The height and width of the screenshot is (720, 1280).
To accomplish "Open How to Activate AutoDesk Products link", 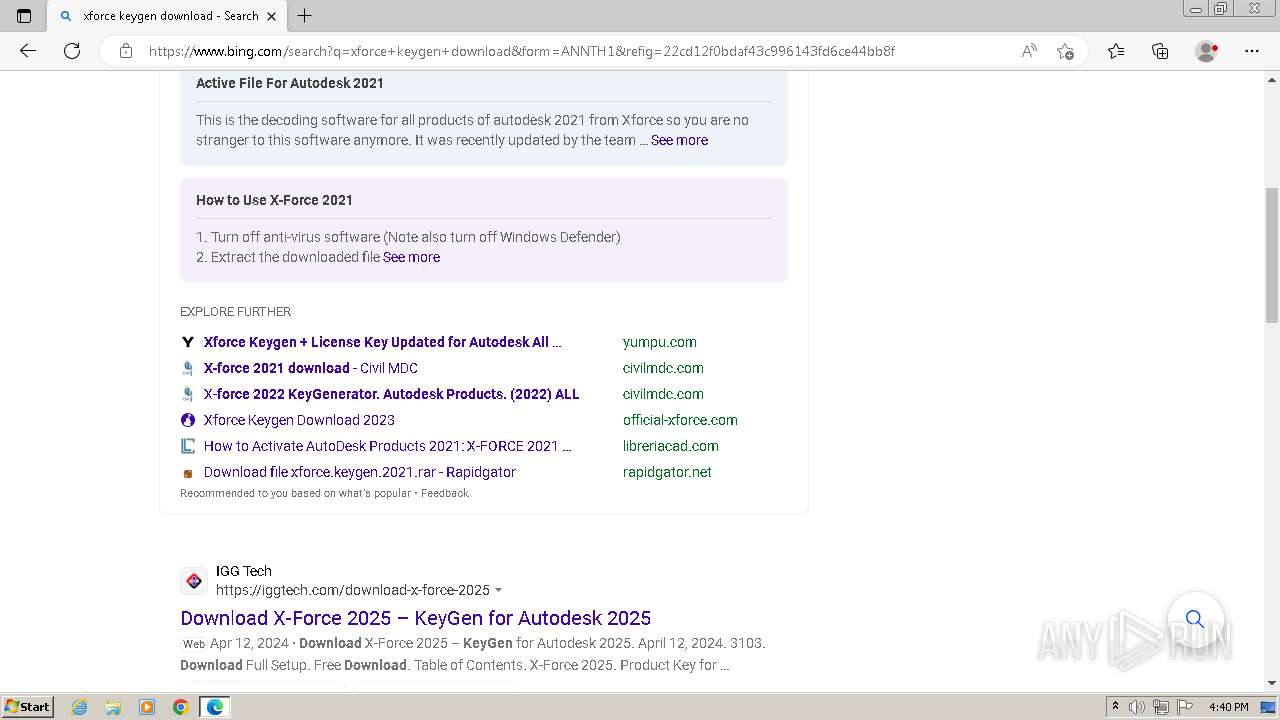I will (x=388, y=446).
